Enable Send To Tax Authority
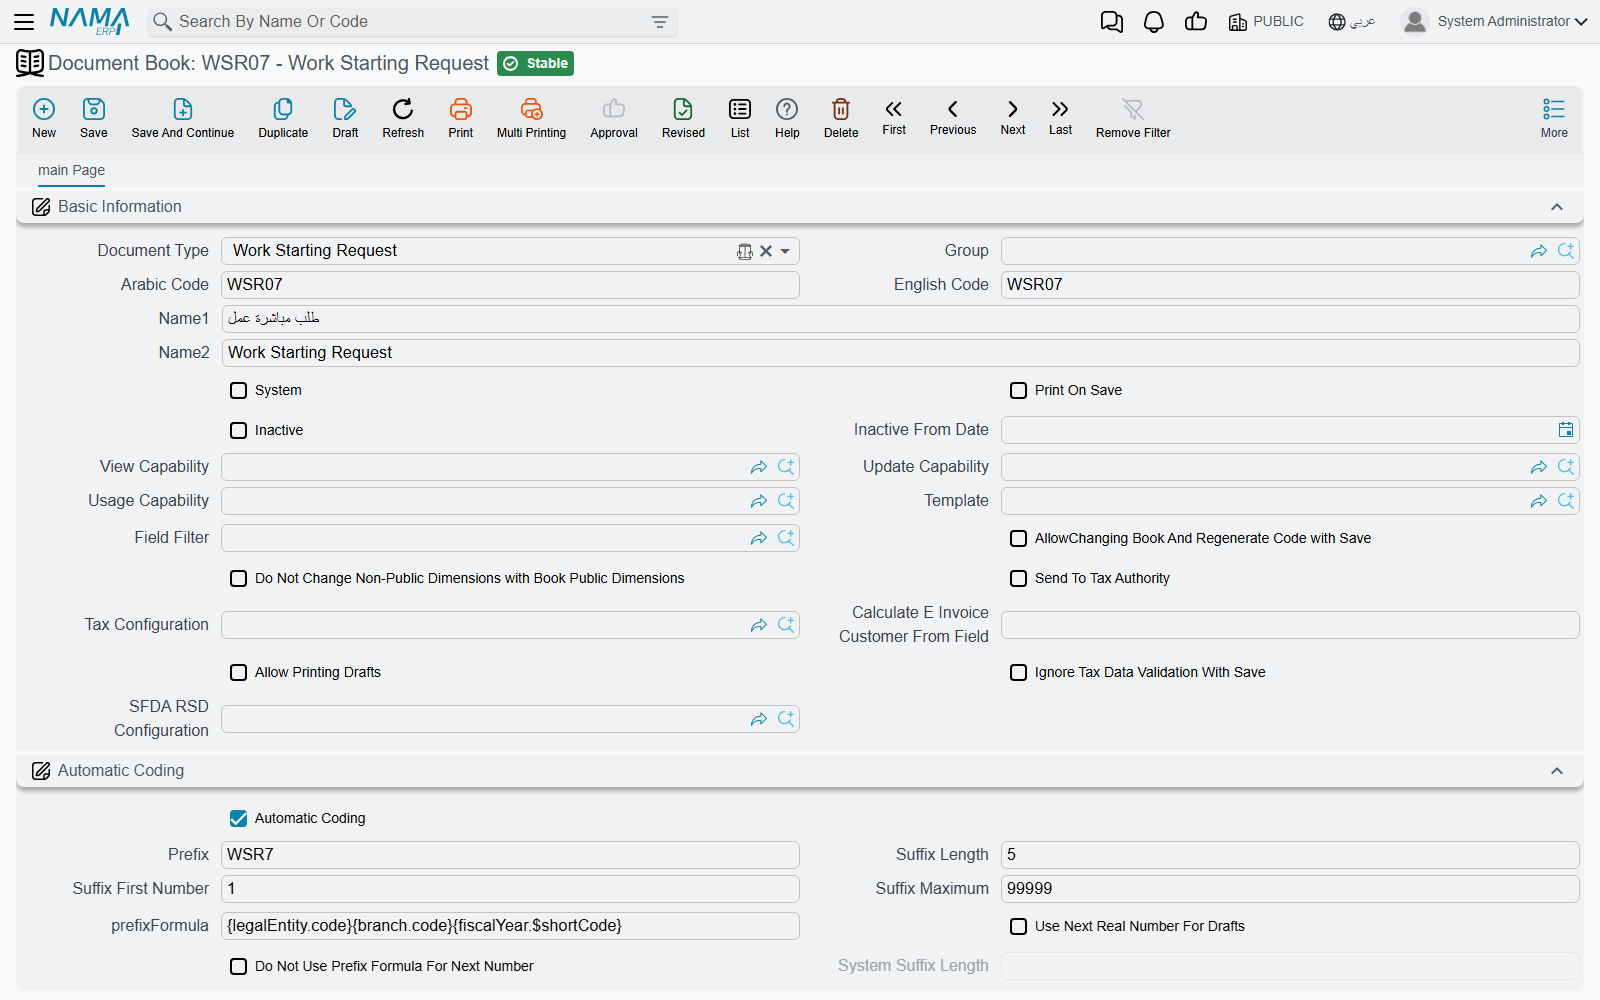The width and height of the screenshot is (1600, 1000). [x=1019, y=579]
